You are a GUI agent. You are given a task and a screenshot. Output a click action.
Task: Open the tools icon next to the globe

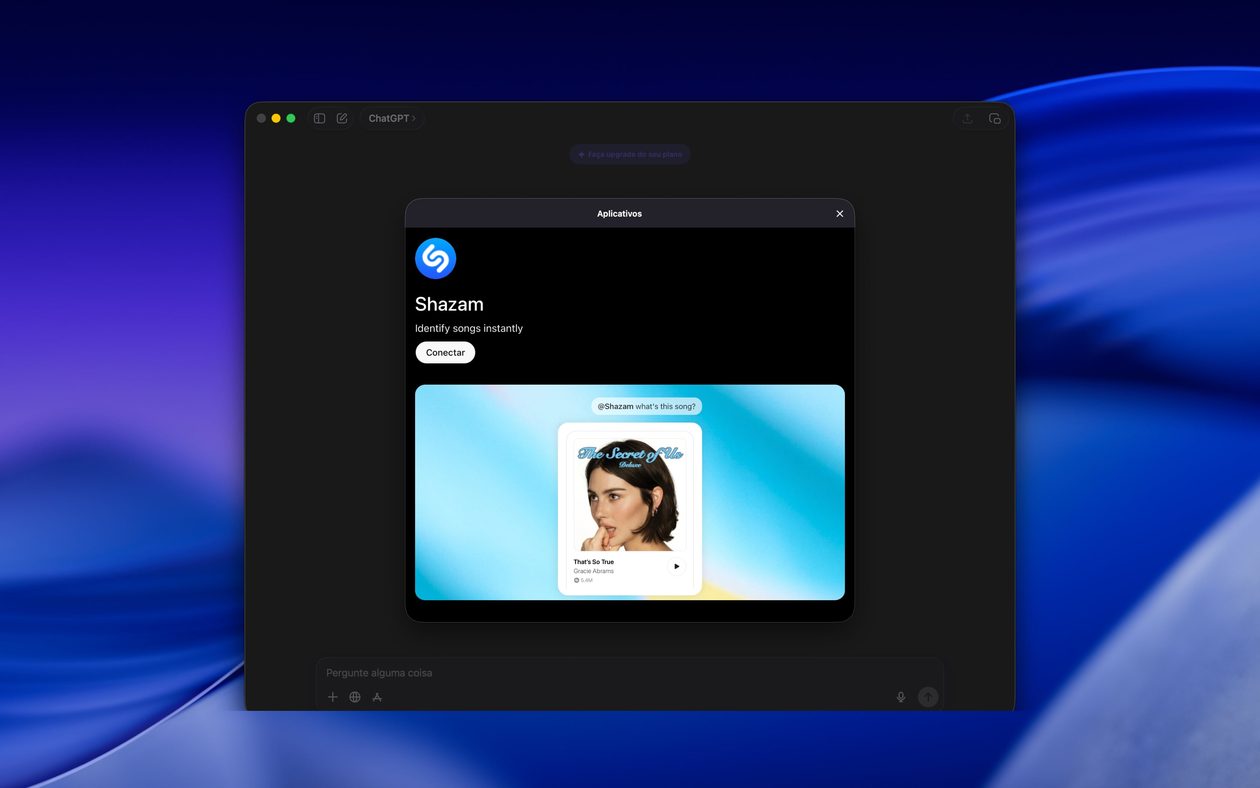[x=377, y=697]
